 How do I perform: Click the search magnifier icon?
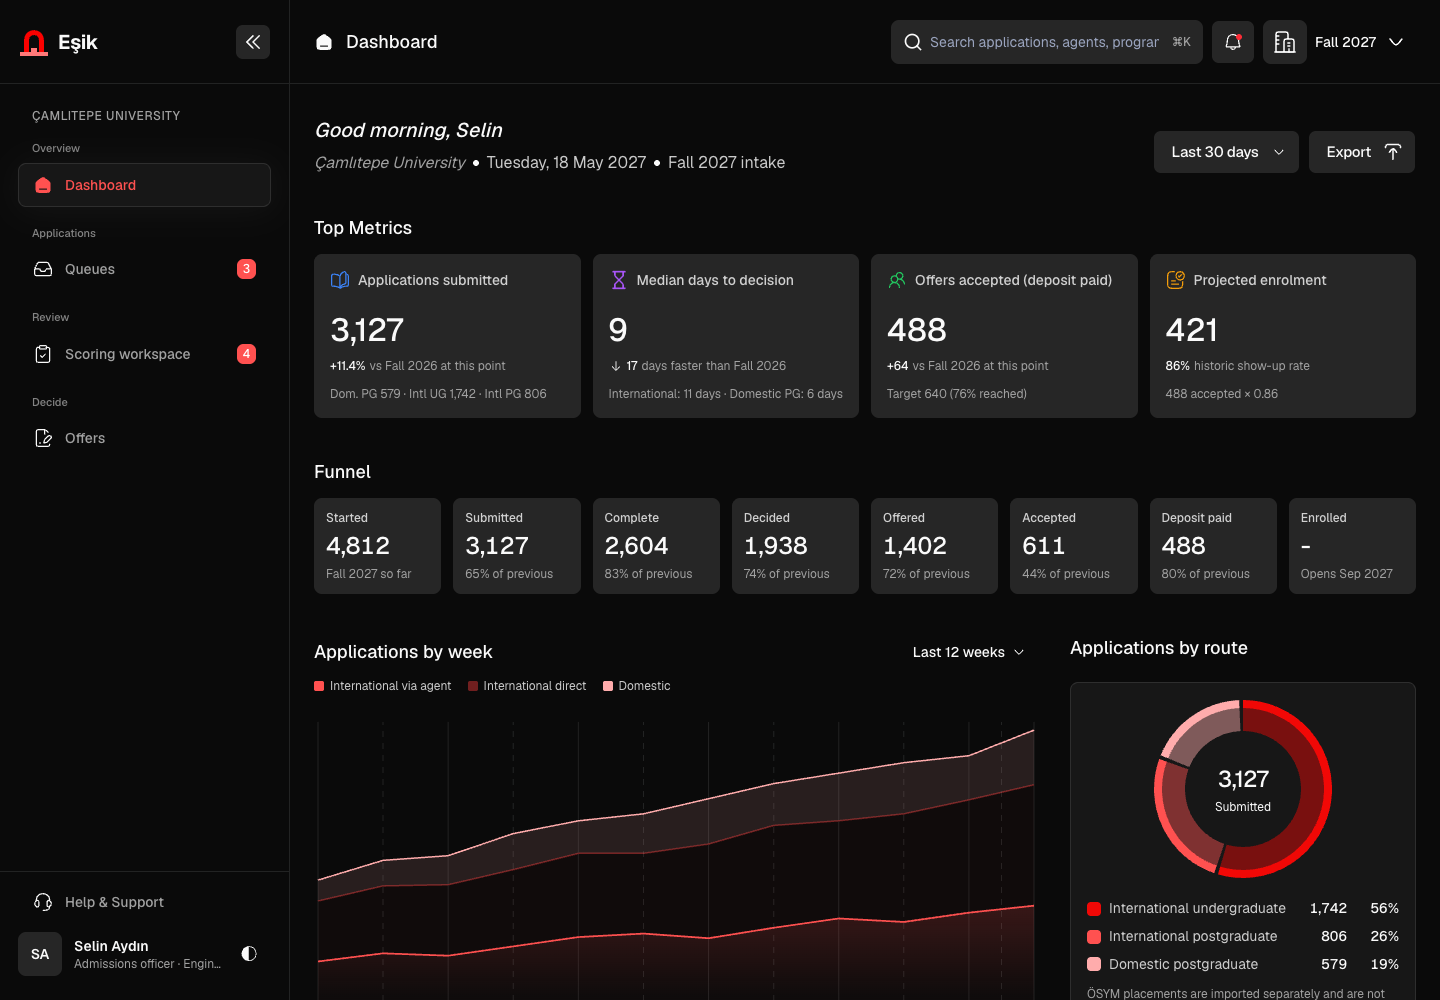tap(913, 42)
